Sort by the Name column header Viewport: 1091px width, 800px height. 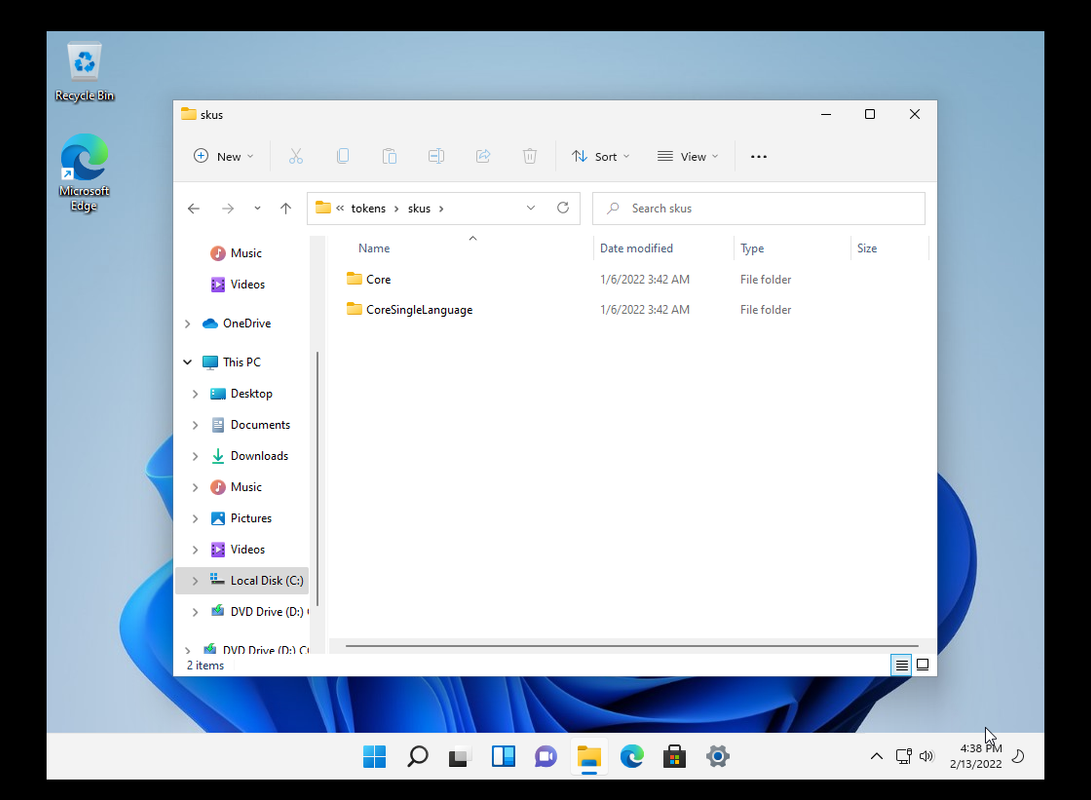(374, 248)
